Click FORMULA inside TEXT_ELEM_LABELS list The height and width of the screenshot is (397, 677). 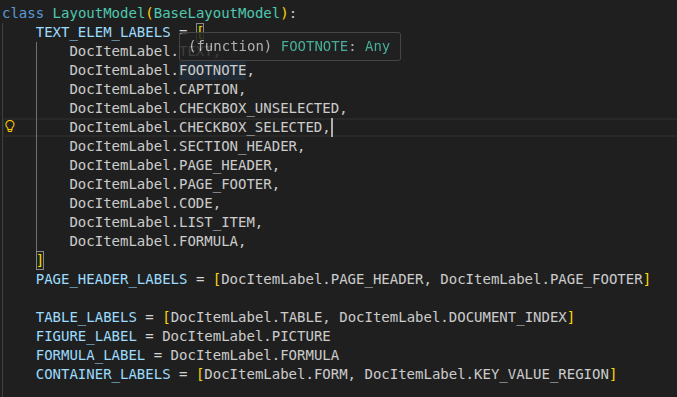click(209, 241)
